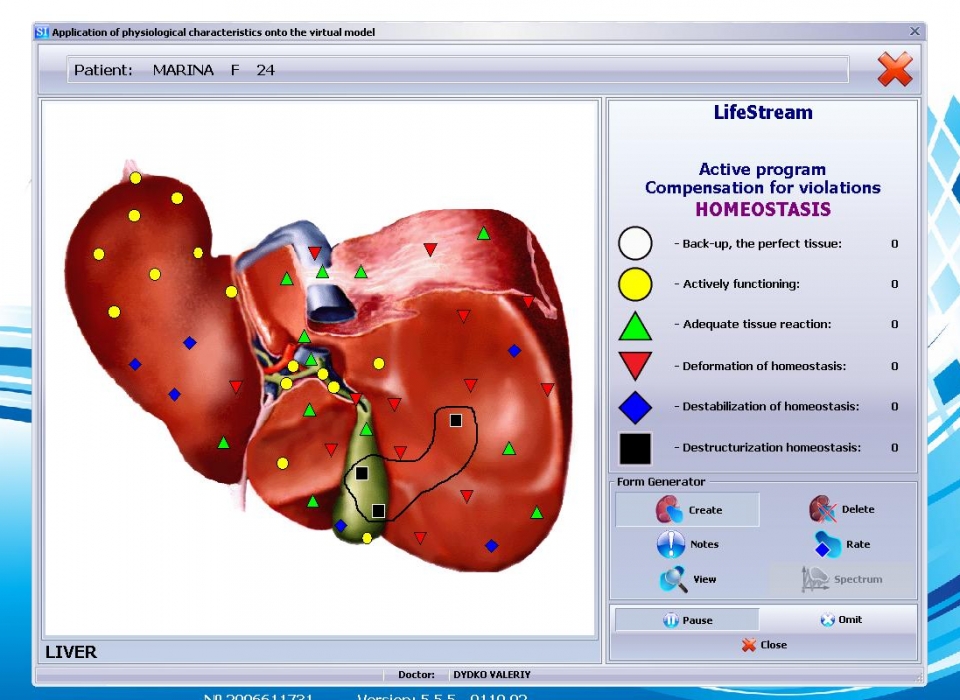Viewport: 960px width, 700px height.
Task: Choose the green triangle Adequate tissue reaction
Action: [x=635, y=326]
